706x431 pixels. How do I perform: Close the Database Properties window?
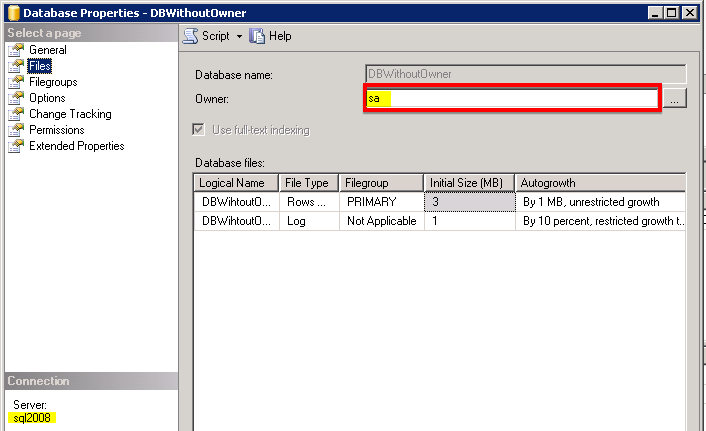(x=689, y=13)
